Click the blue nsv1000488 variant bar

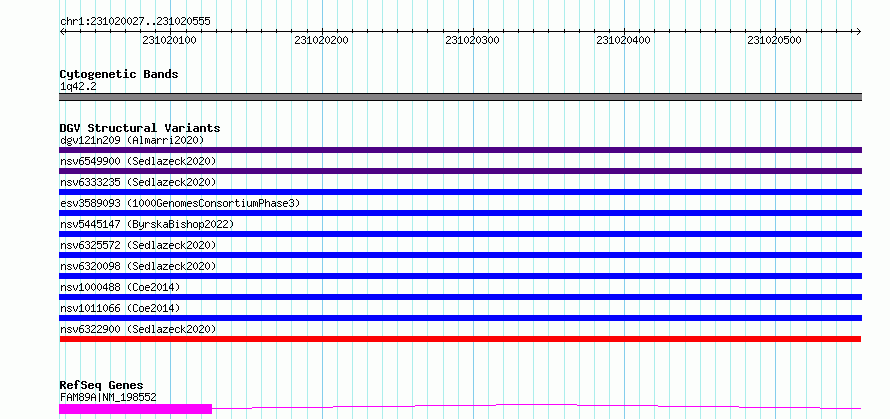point(460,297)
